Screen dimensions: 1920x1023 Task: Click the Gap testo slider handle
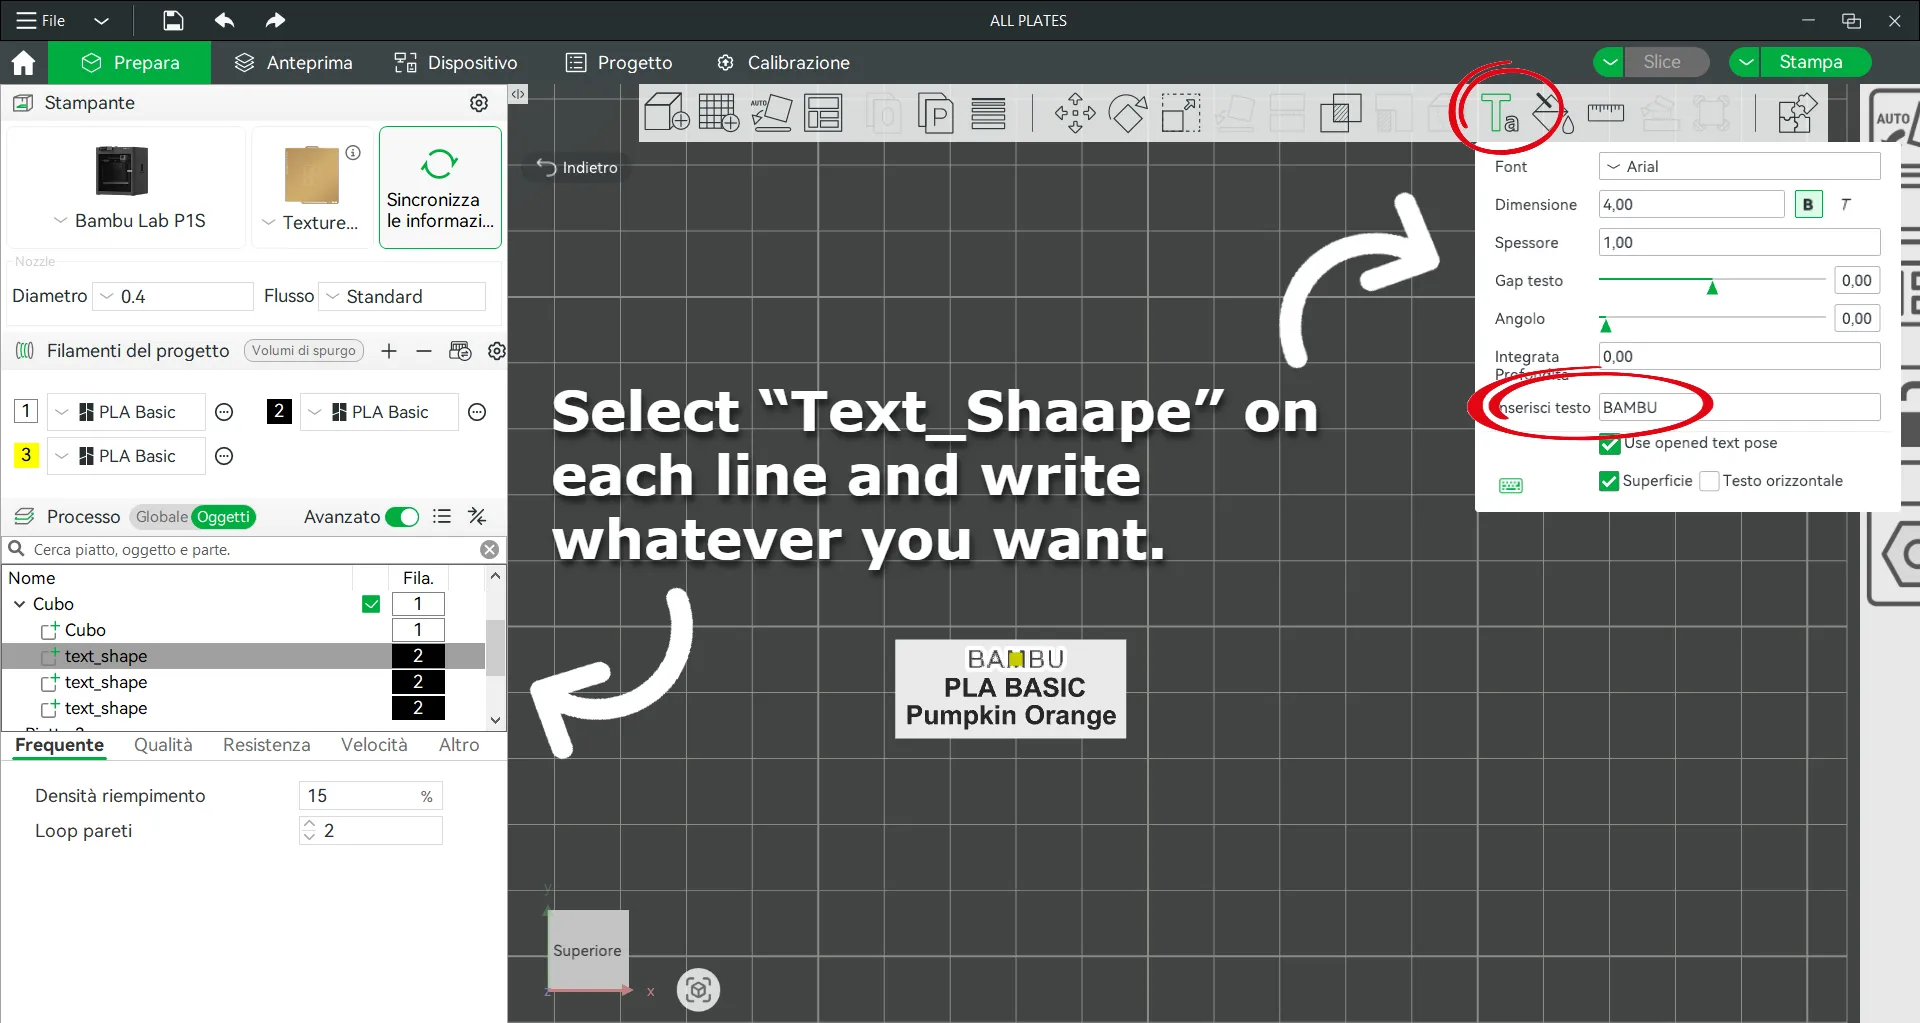point(1712,288)
